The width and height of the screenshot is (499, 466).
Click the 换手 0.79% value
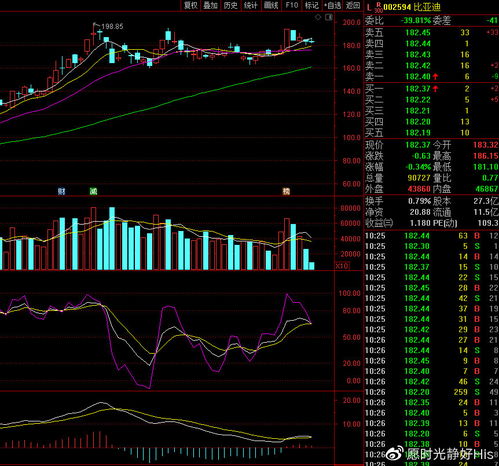419,201
